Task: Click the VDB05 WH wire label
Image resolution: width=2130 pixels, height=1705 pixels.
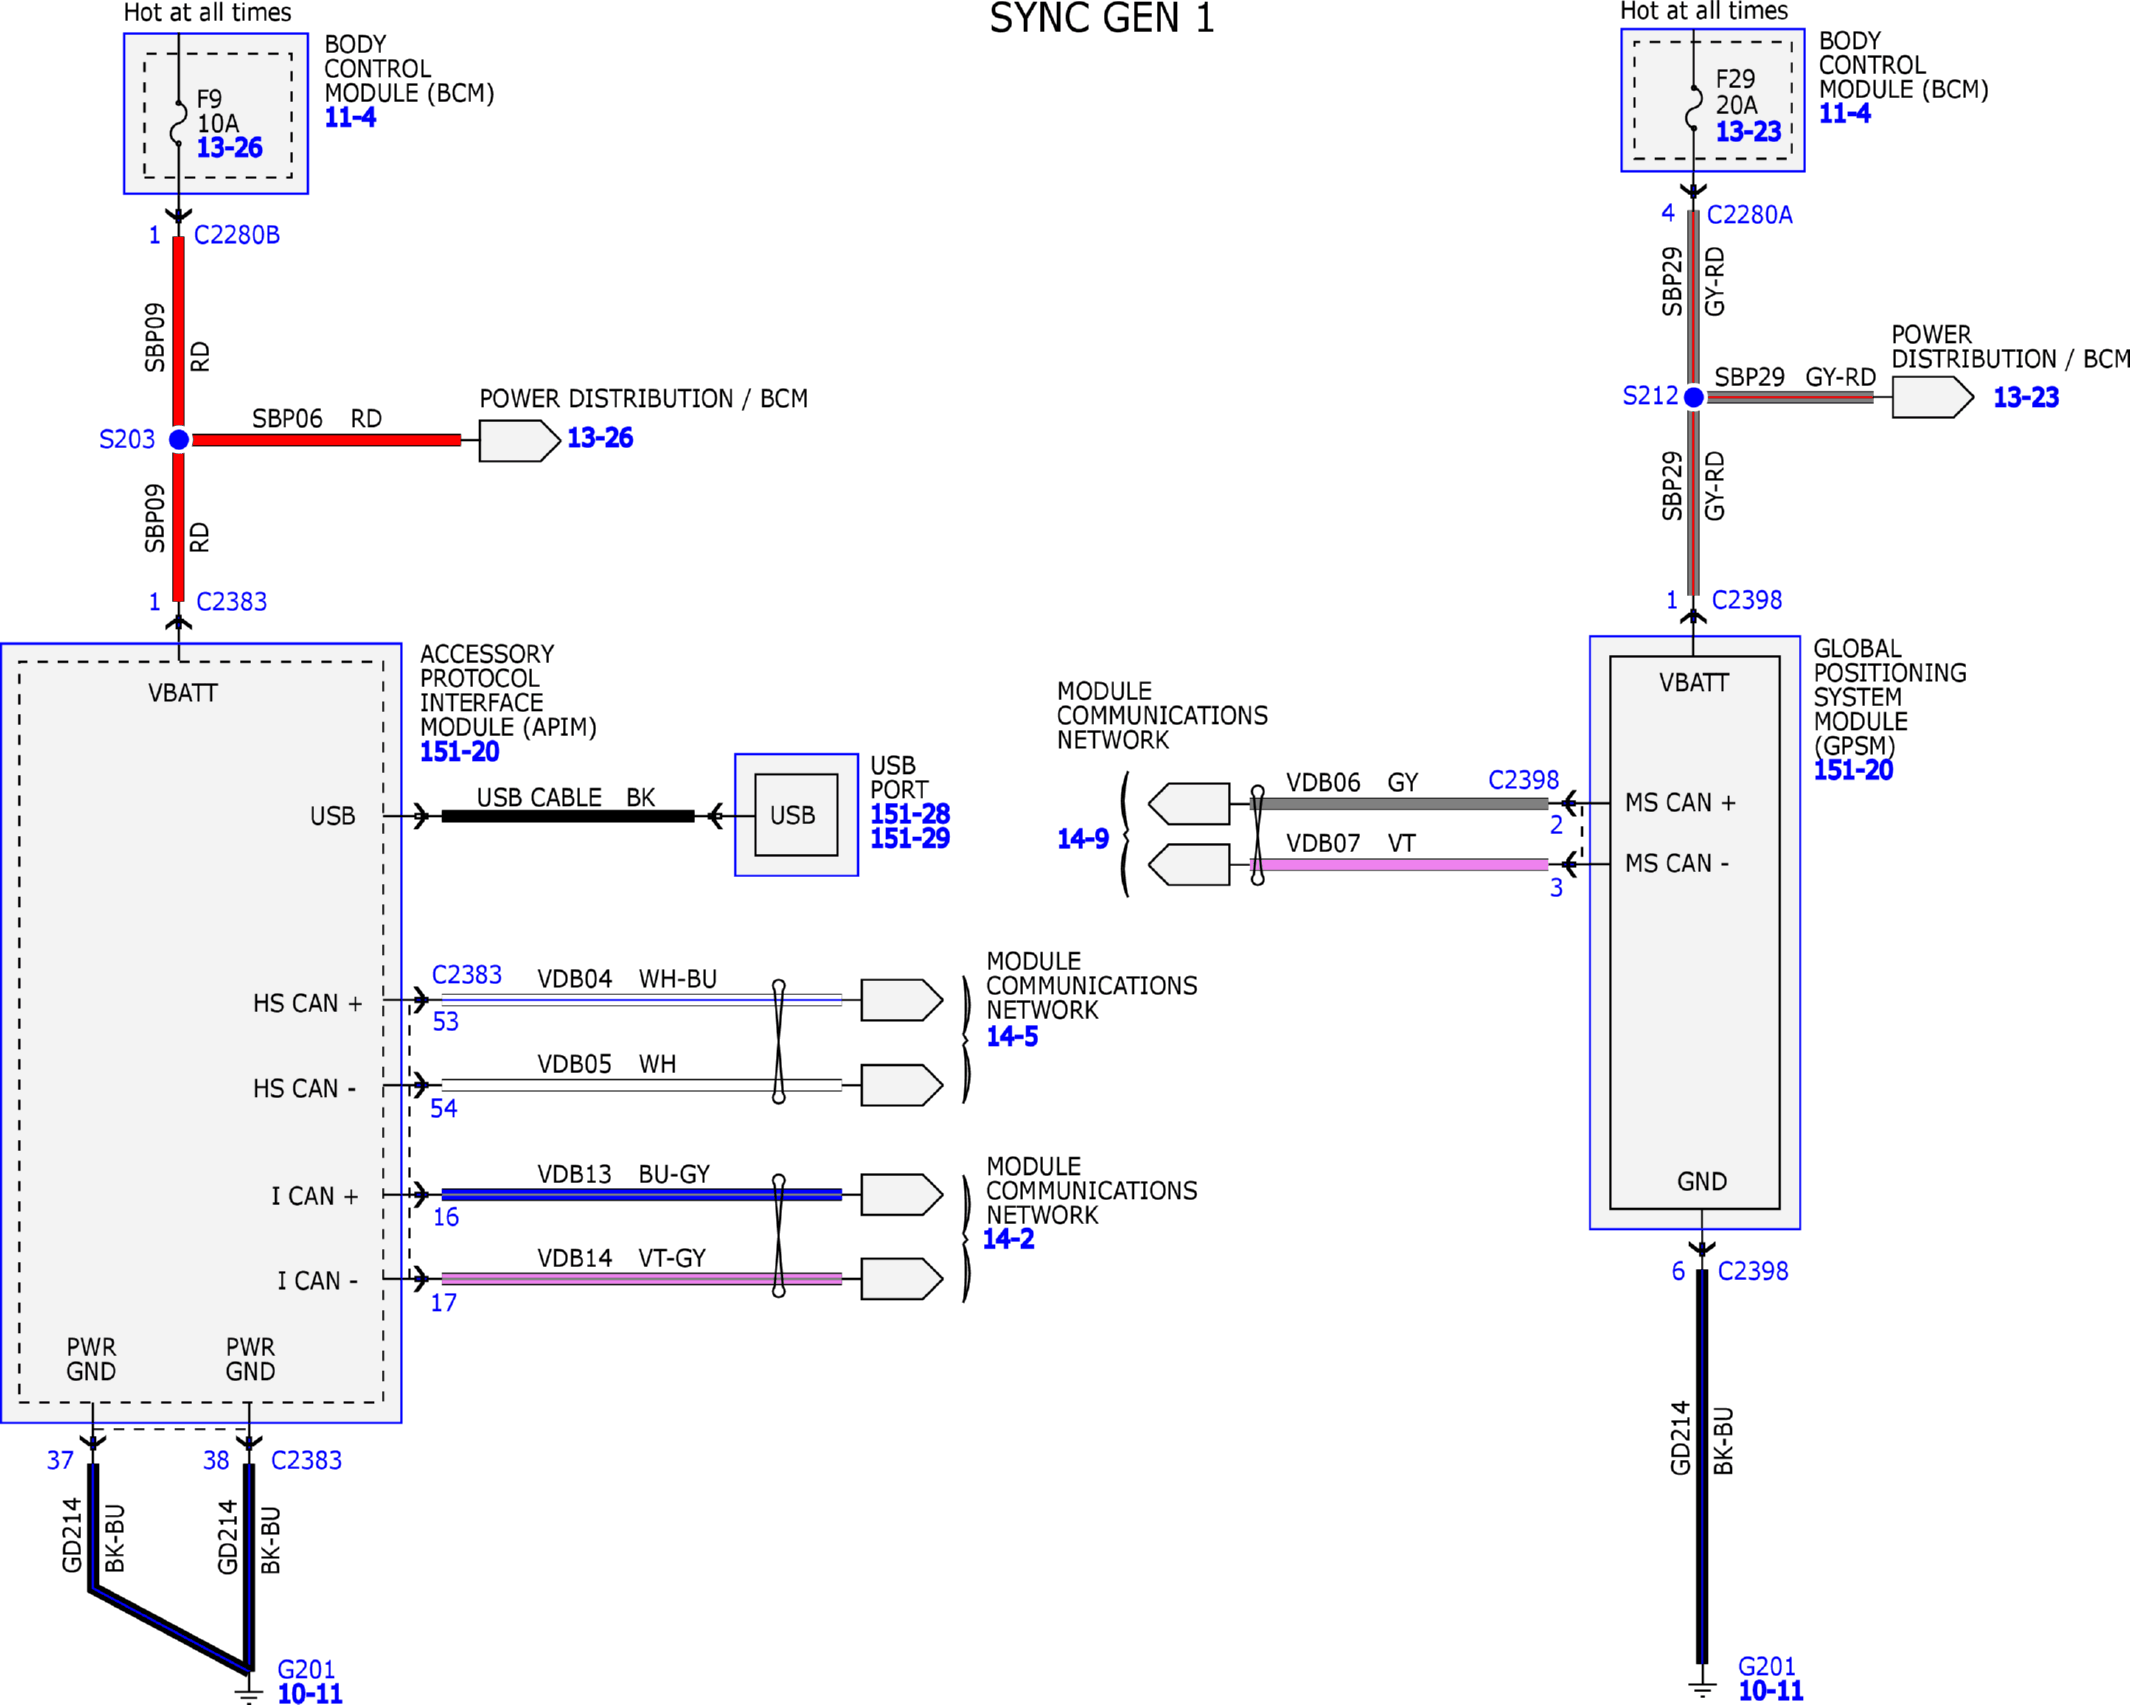Action: [607, 1064]
